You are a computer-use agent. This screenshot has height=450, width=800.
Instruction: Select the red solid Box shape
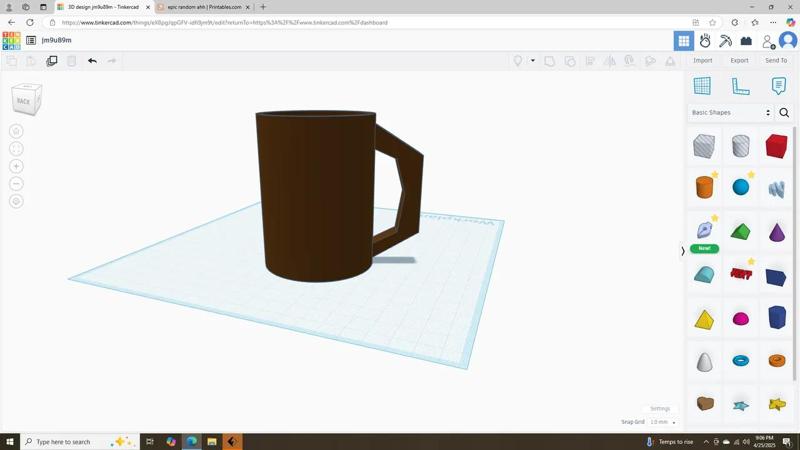click(776, 146)
